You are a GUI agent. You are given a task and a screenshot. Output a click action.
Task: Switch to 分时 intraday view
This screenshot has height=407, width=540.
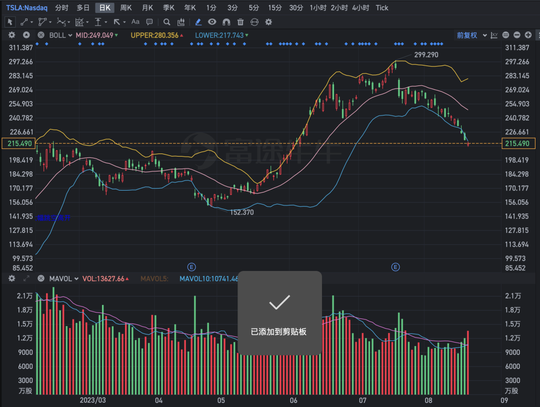point(62,8)
